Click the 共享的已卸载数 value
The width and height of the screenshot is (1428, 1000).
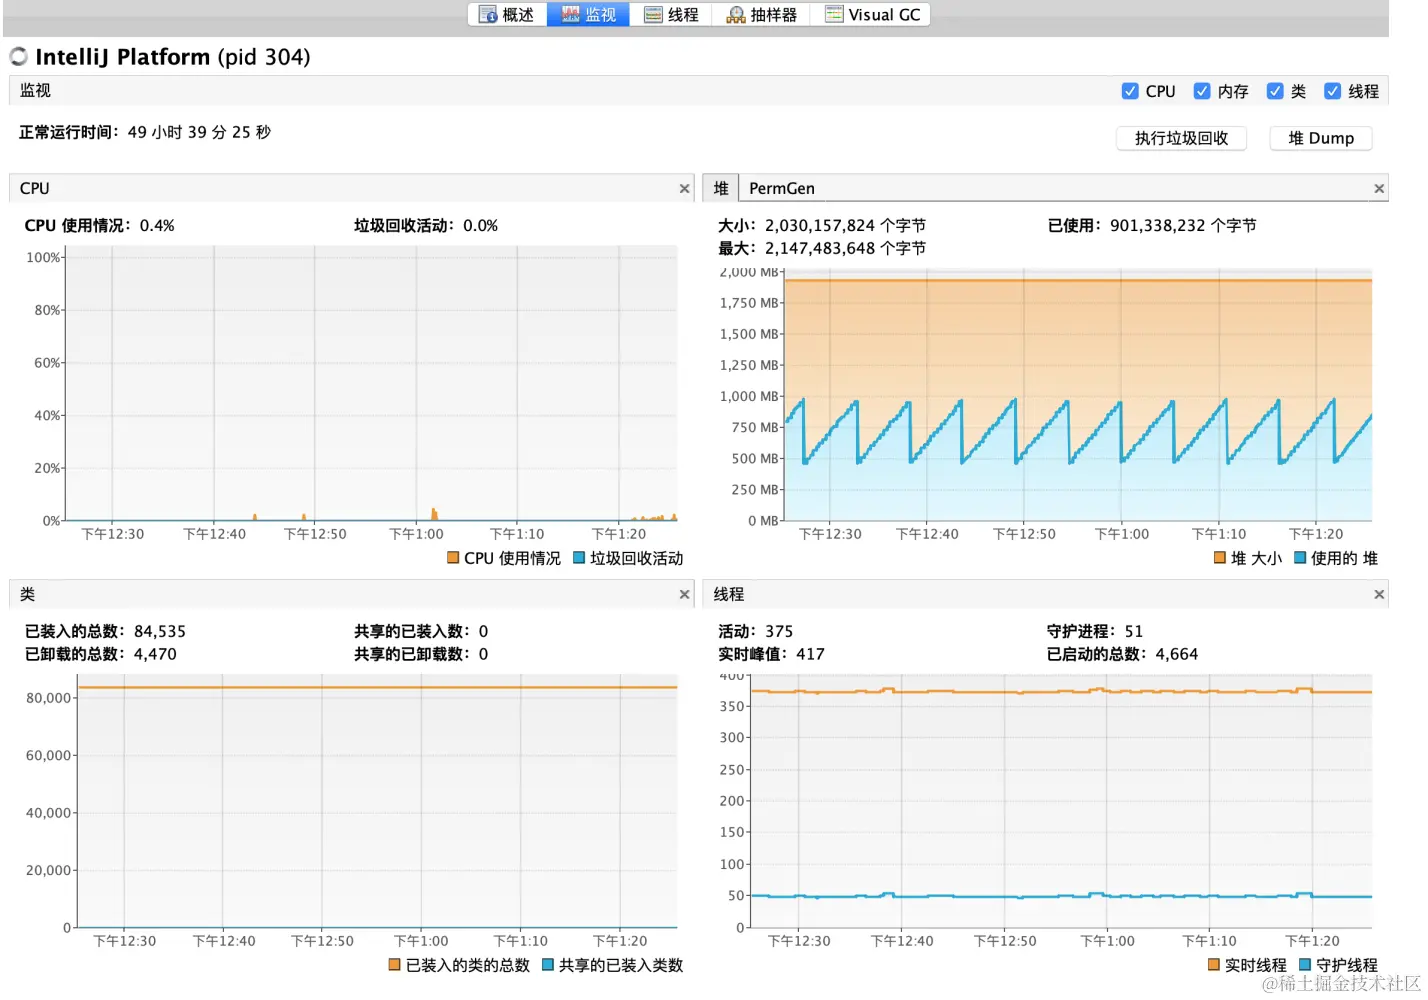click(483, 655)
